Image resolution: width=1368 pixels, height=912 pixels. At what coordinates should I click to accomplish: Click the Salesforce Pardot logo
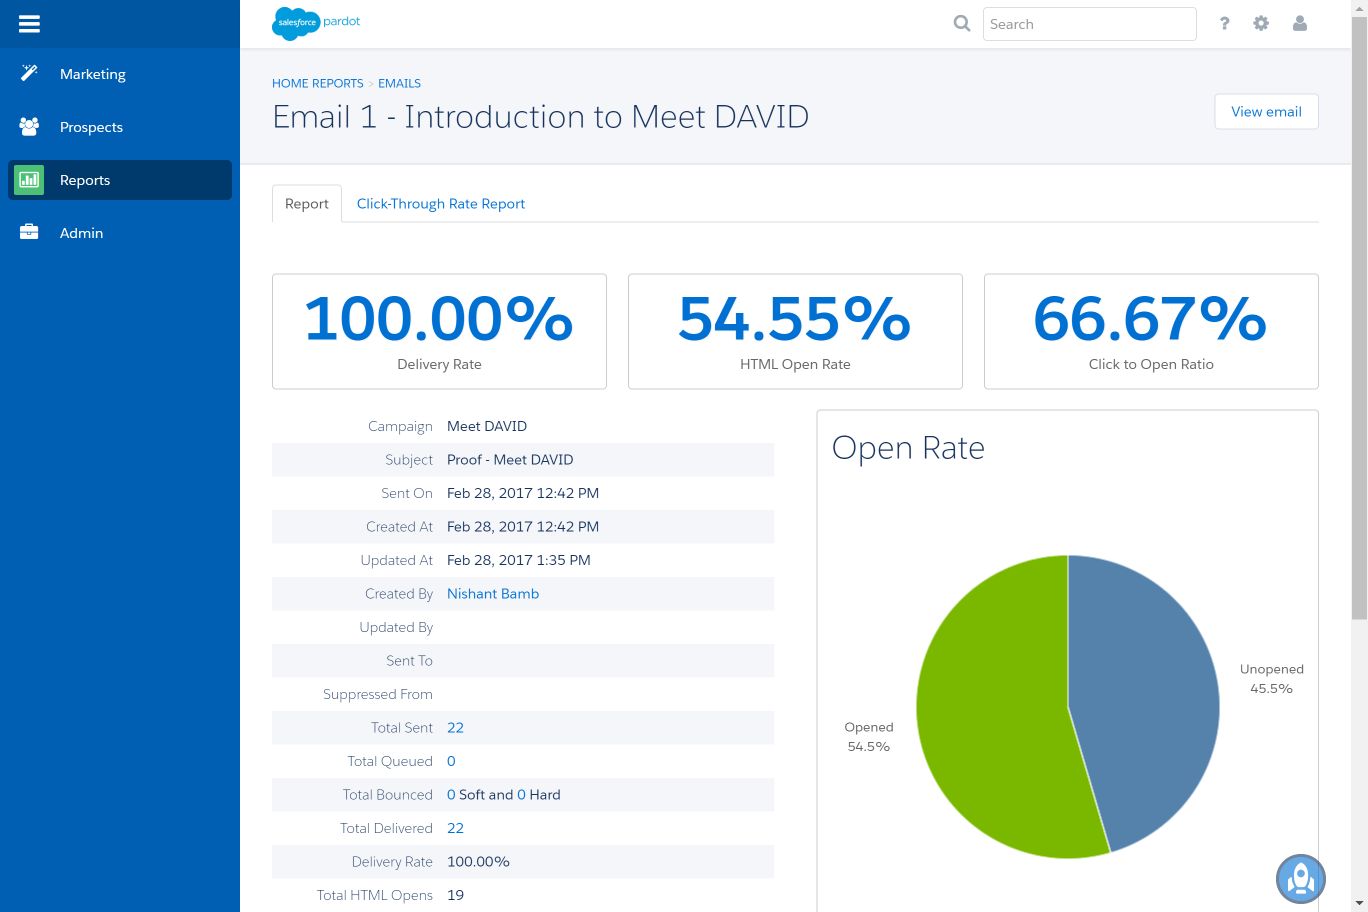(316, 23)
